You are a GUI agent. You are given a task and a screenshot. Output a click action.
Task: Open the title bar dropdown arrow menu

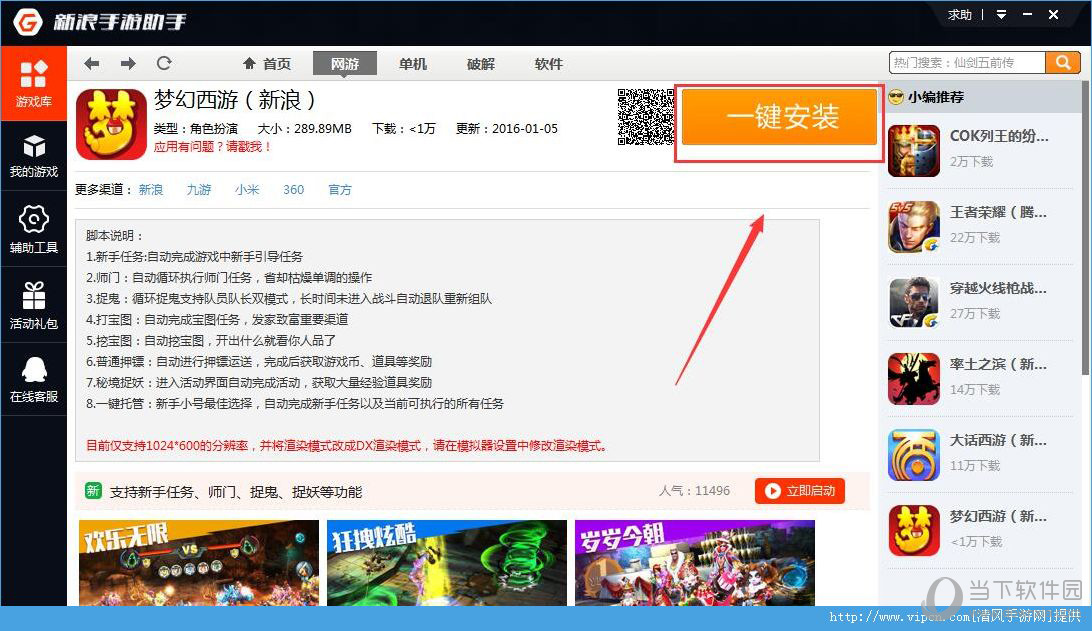pyautogui.click(x=1000, y=15)
